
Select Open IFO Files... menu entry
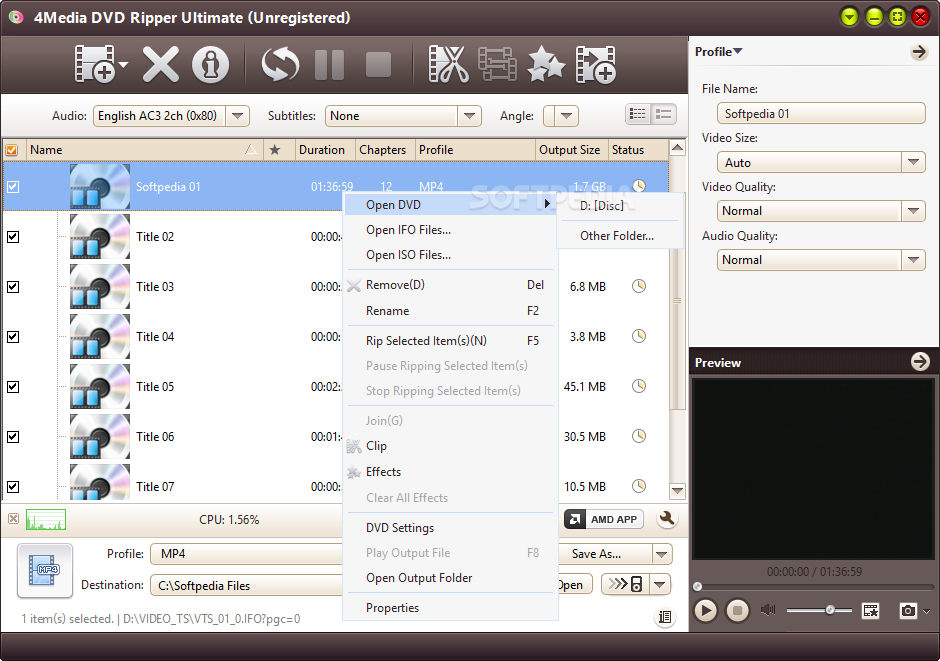point(450,230)
